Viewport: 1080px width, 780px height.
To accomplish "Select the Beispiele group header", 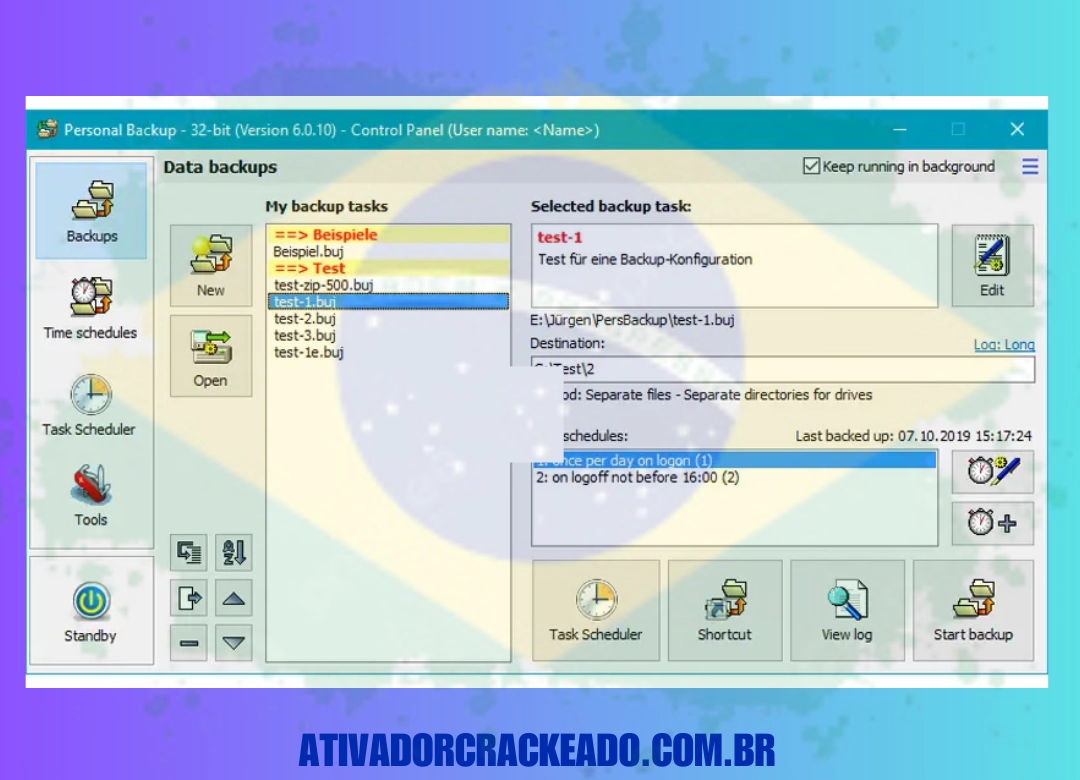I will [388, 234].
